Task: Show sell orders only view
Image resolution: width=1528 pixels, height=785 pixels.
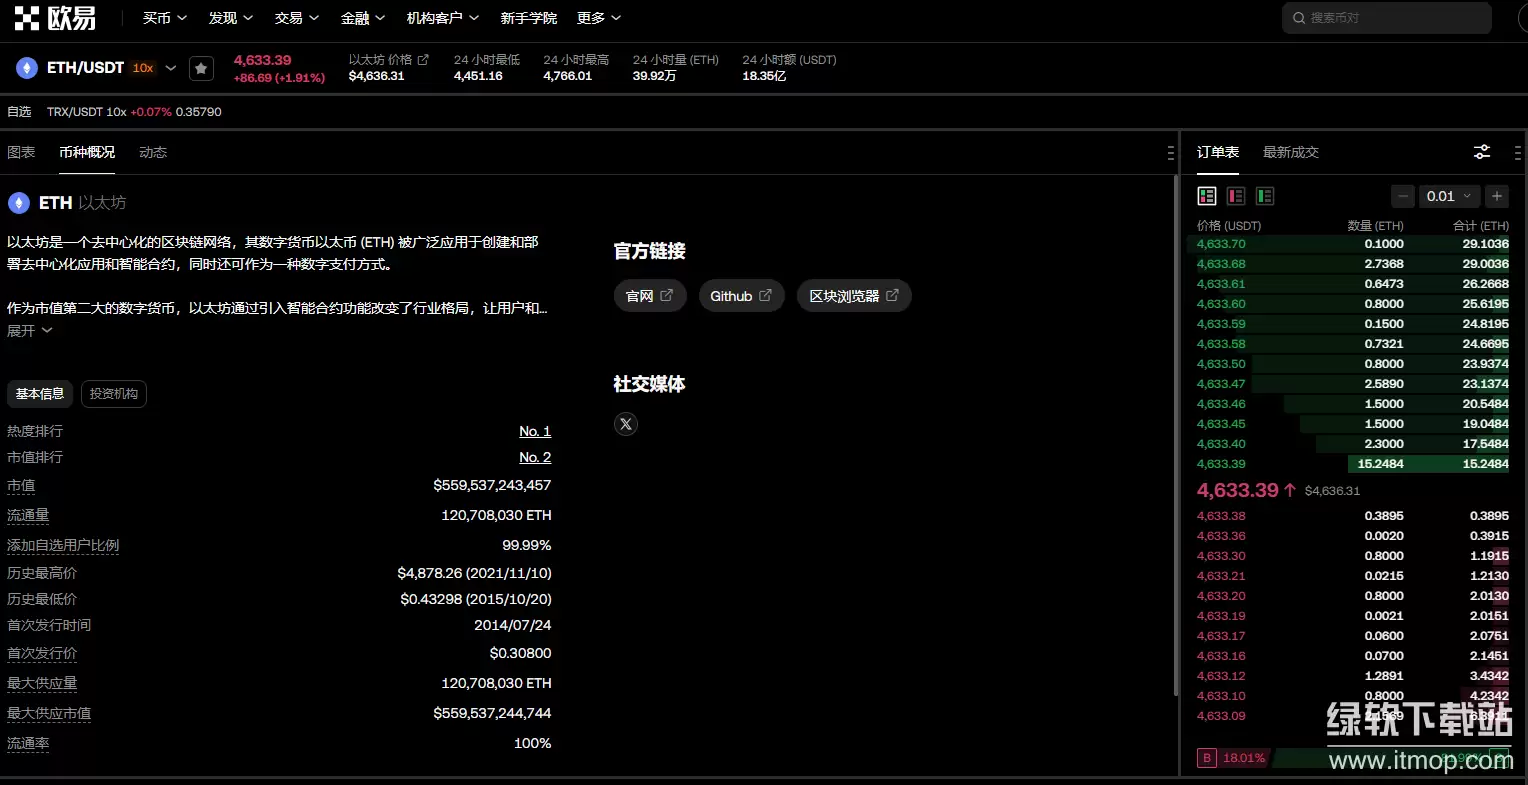Action: coord(1236,196)
